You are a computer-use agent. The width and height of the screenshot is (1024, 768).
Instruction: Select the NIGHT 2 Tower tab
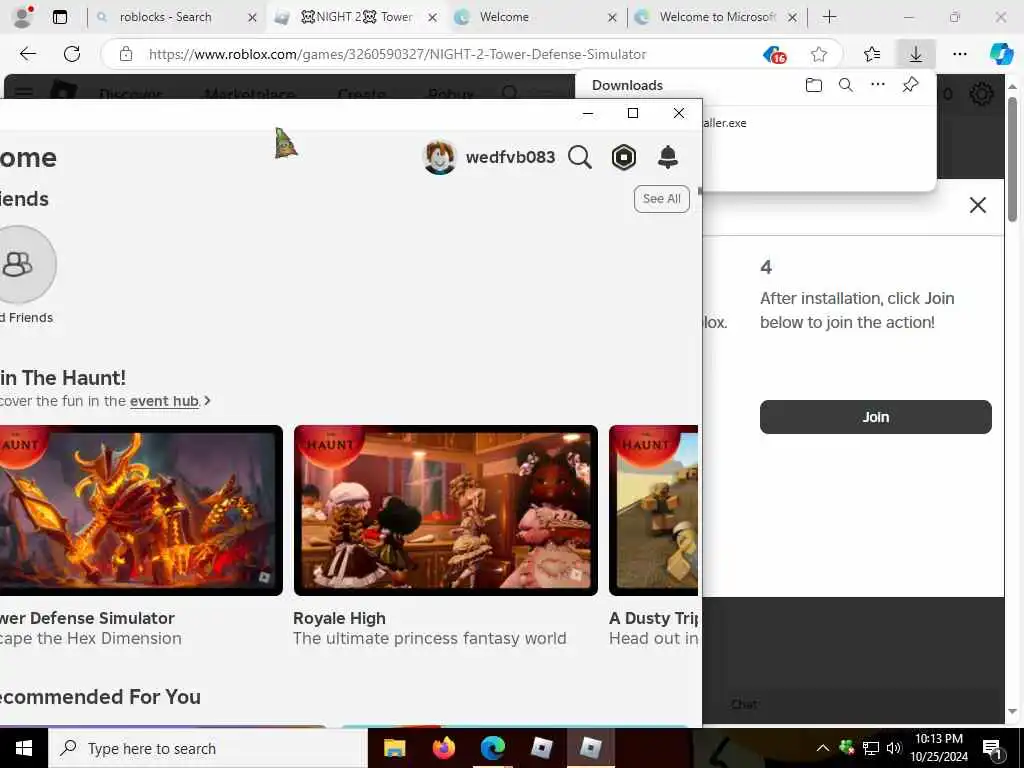[357, 17]
